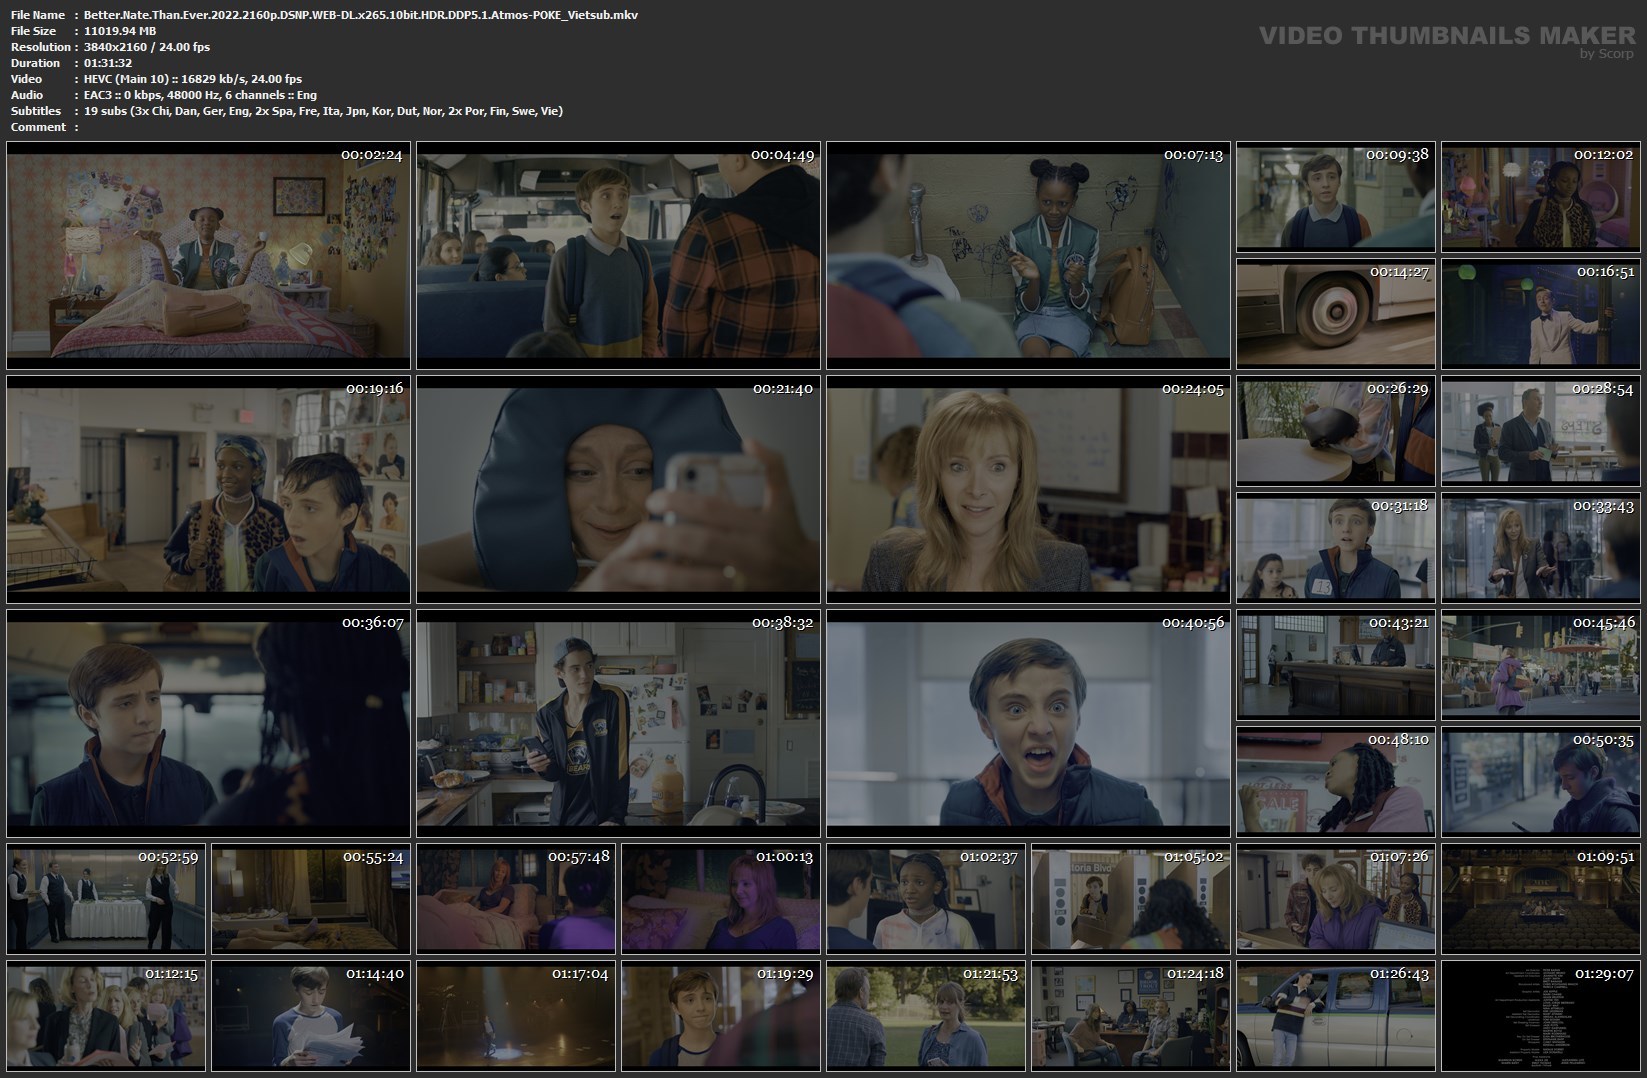Select the hallway thumbnail at 00:09:38

1336,197
